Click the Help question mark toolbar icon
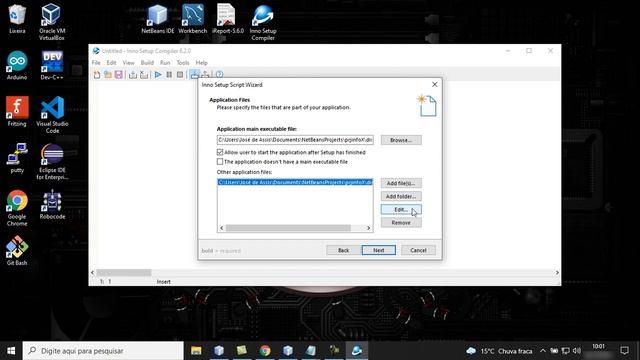The height and width of the screenshot is (360, 640). tap(219, 75)
